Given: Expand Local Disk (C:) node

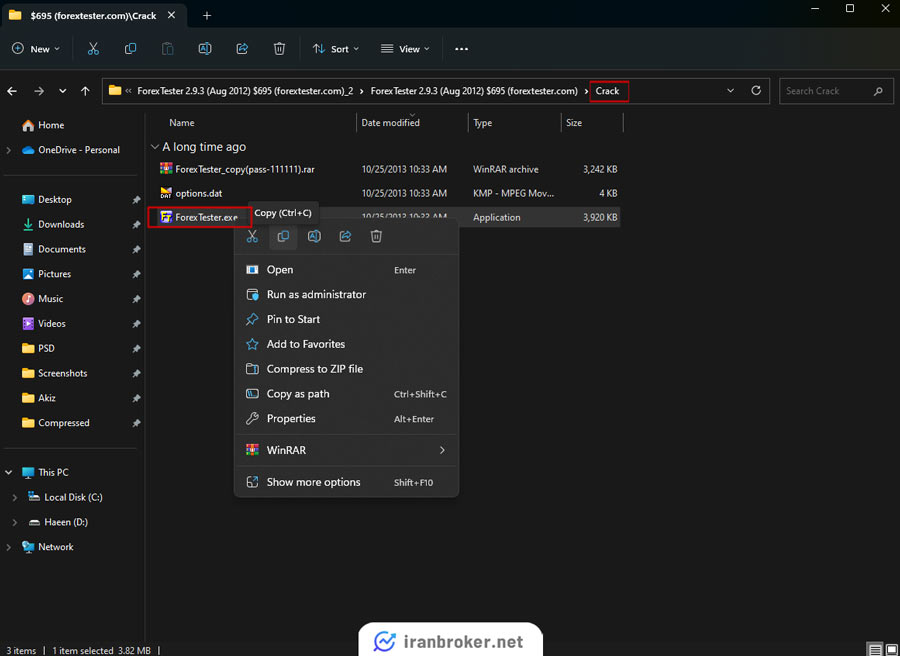Looking at the screenshot, I should [x=15, y=498].
